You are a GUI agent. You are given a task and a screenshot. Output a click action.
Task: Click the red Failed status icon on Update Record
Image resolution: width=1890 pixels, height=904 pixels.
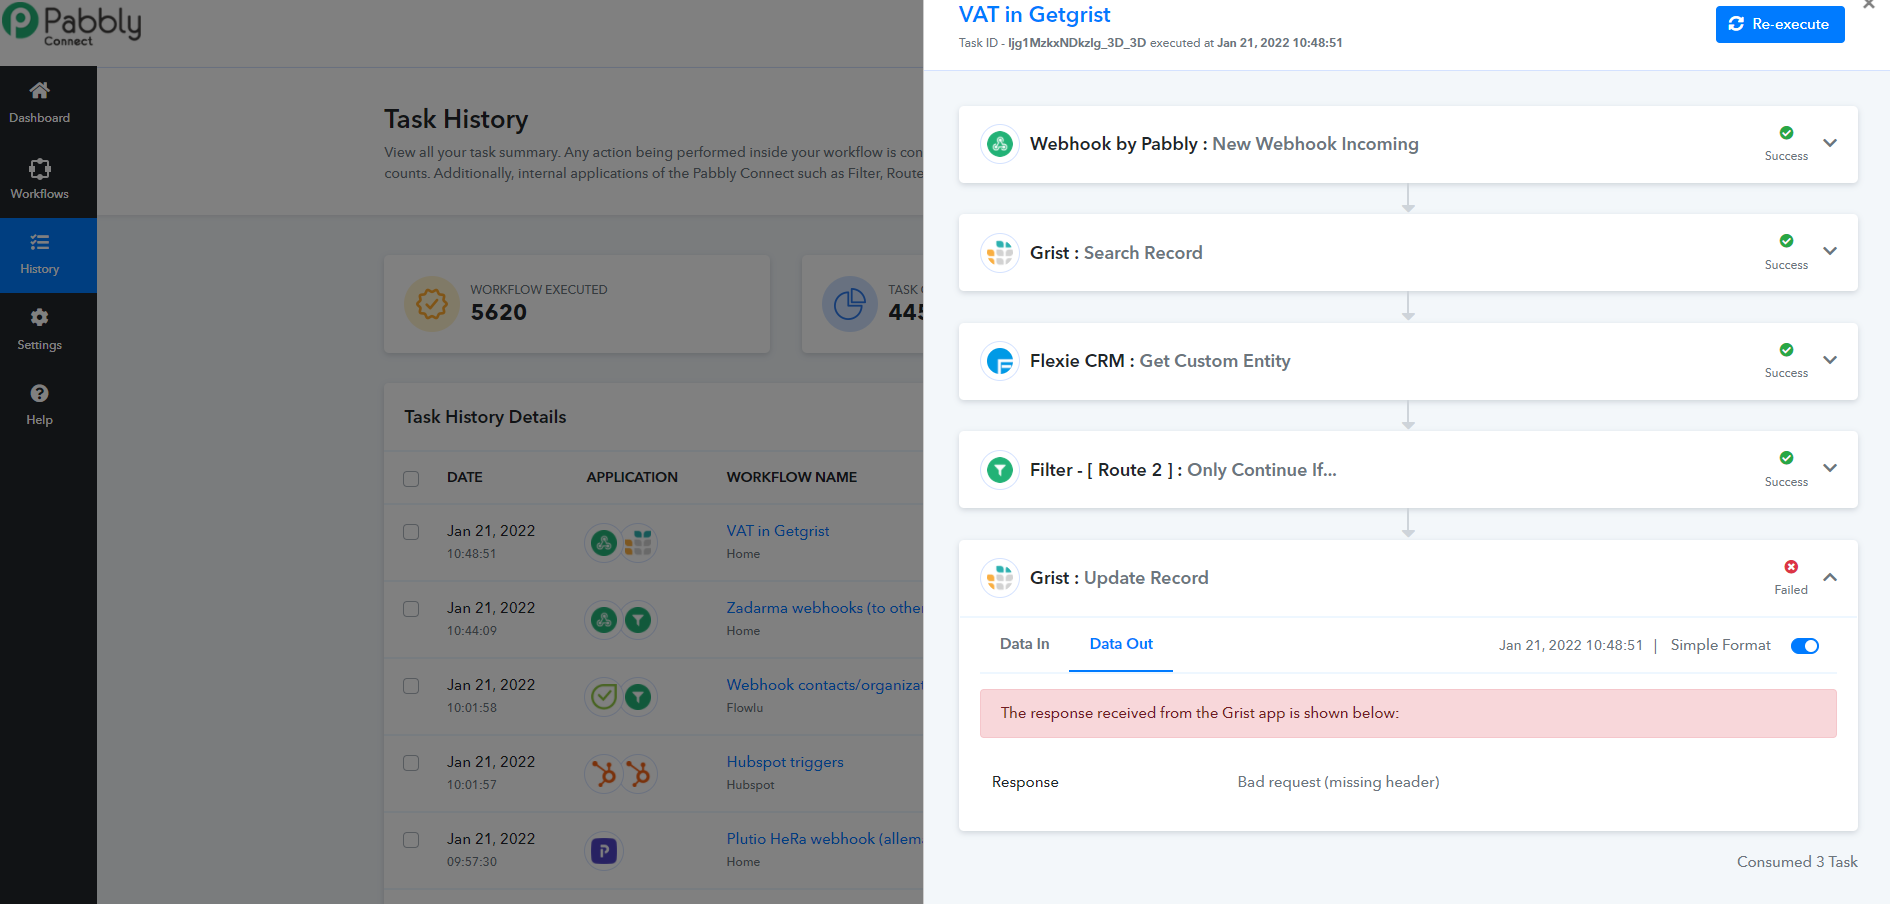[1791, 567]
